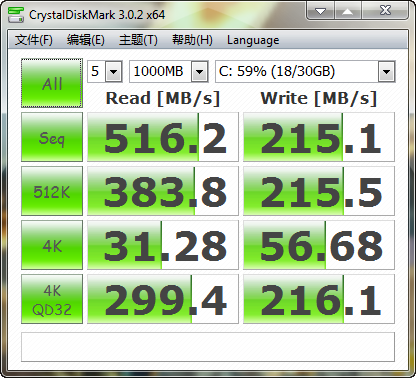416x378 pixels.
Task: Open the 帮助(H) menu
Action: [x=192, y=40]
